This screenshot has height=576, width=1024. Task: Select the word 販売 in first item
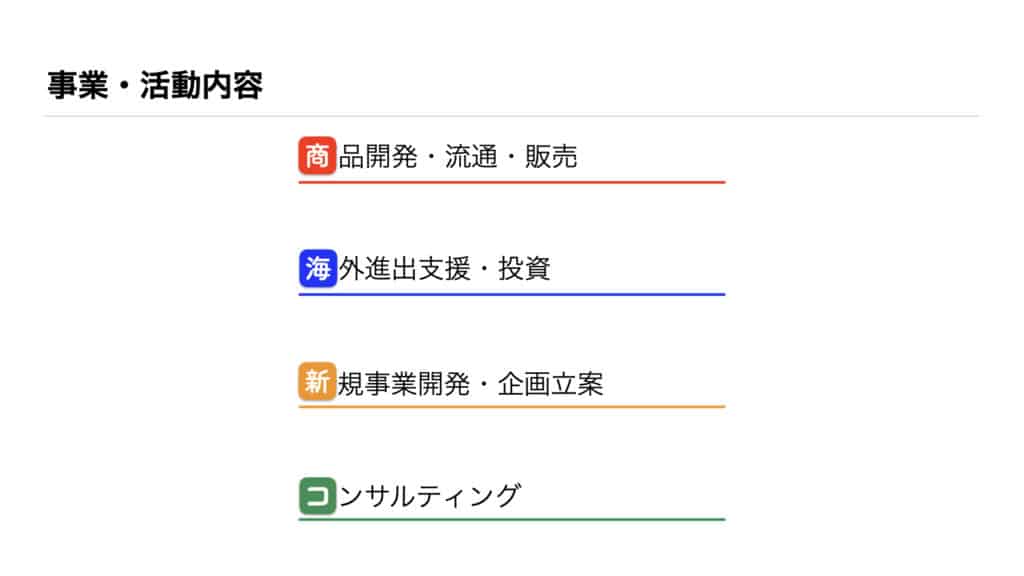click(551, 157)
